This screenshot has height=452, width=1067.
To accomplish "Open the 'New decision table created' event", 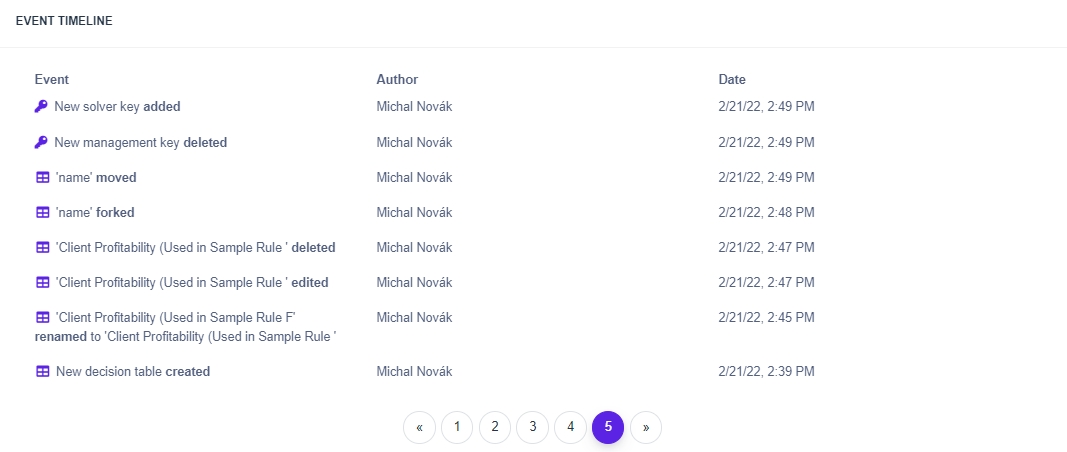I will coord(132,372).
